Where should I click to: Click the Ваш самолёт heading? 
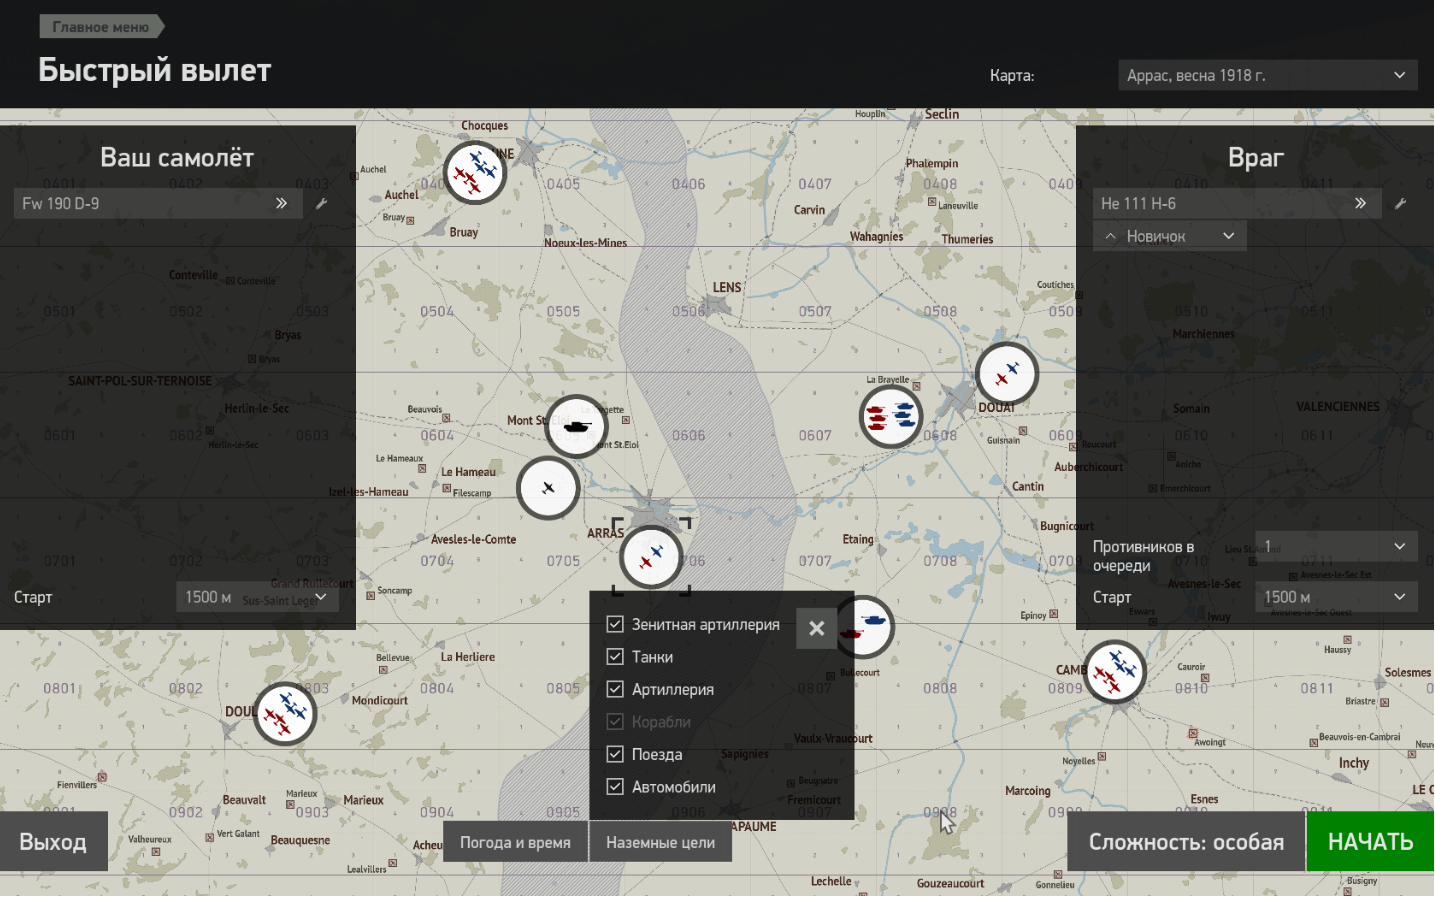[177, 157]
